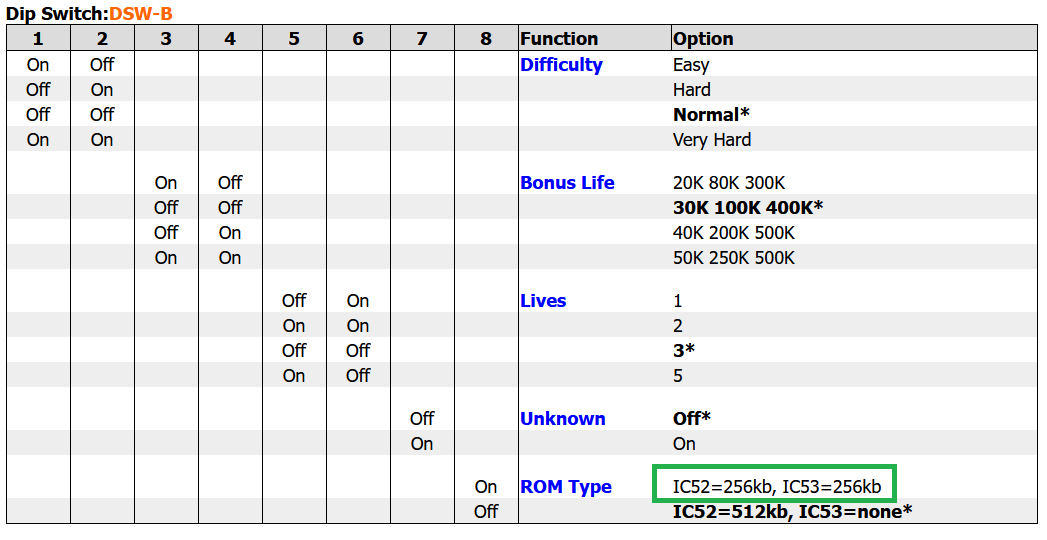This screenshot has width=1047, height=540.
Task: Click the blue Difficulty label
Action: [562, 65]
